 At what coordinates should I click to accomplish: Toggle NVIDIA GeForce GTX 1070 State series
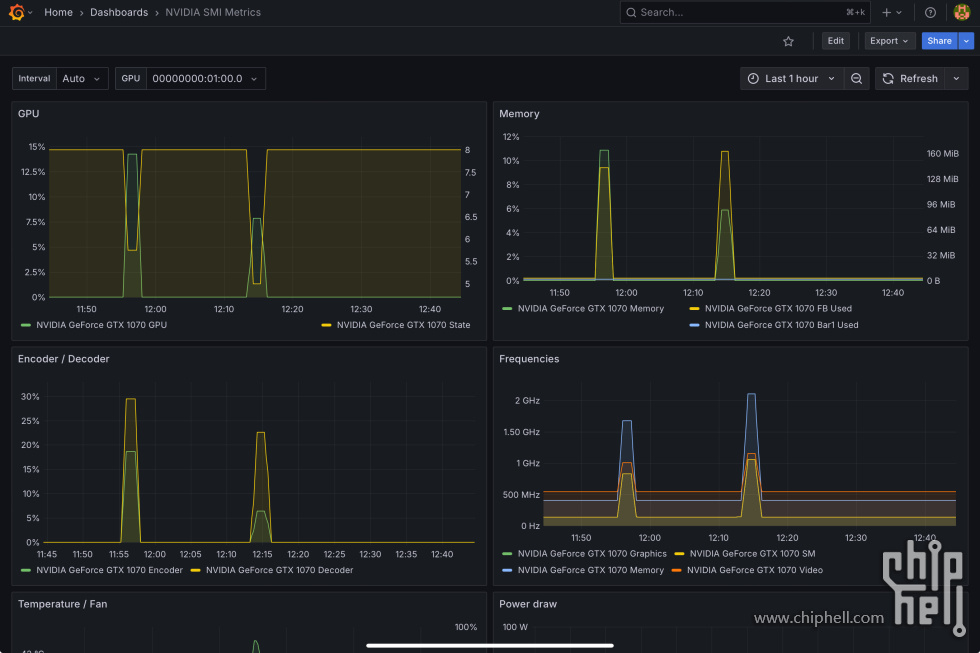pos(403,325)
